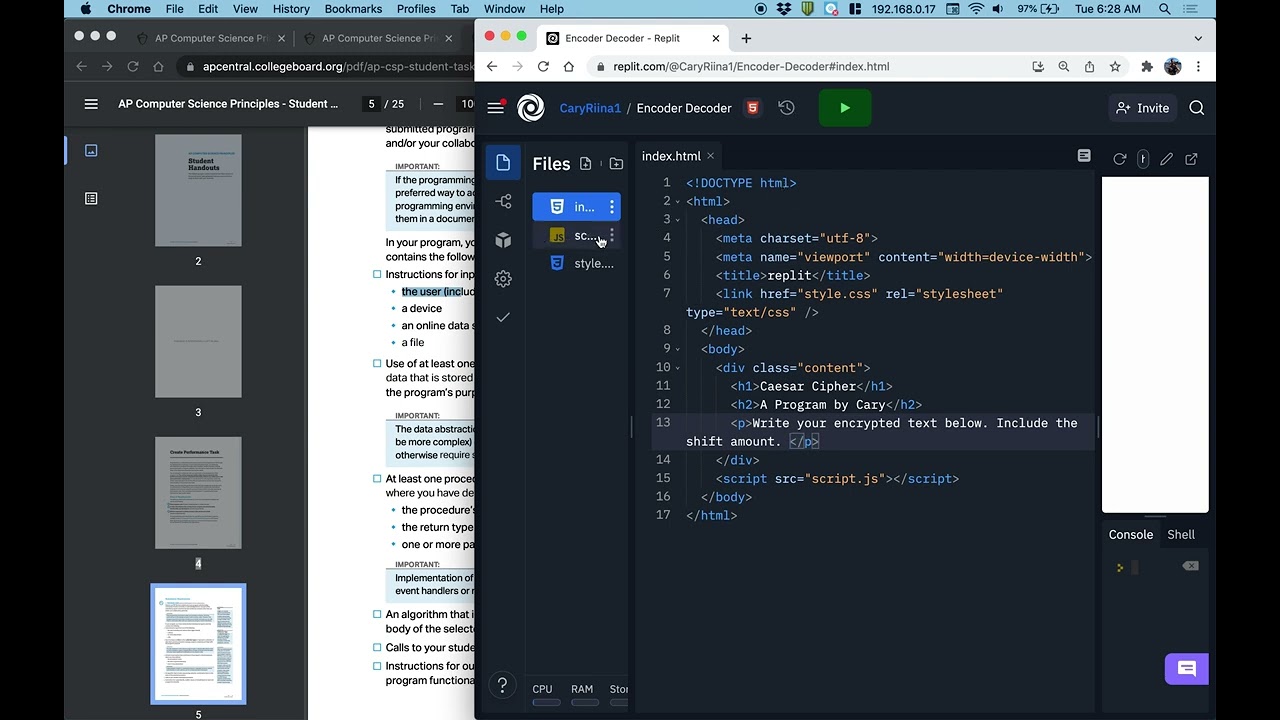Image resolution: width=1280 pixels, height=720 pixels.
Task: Open index.html file options menu
Action: click(612, 207)
